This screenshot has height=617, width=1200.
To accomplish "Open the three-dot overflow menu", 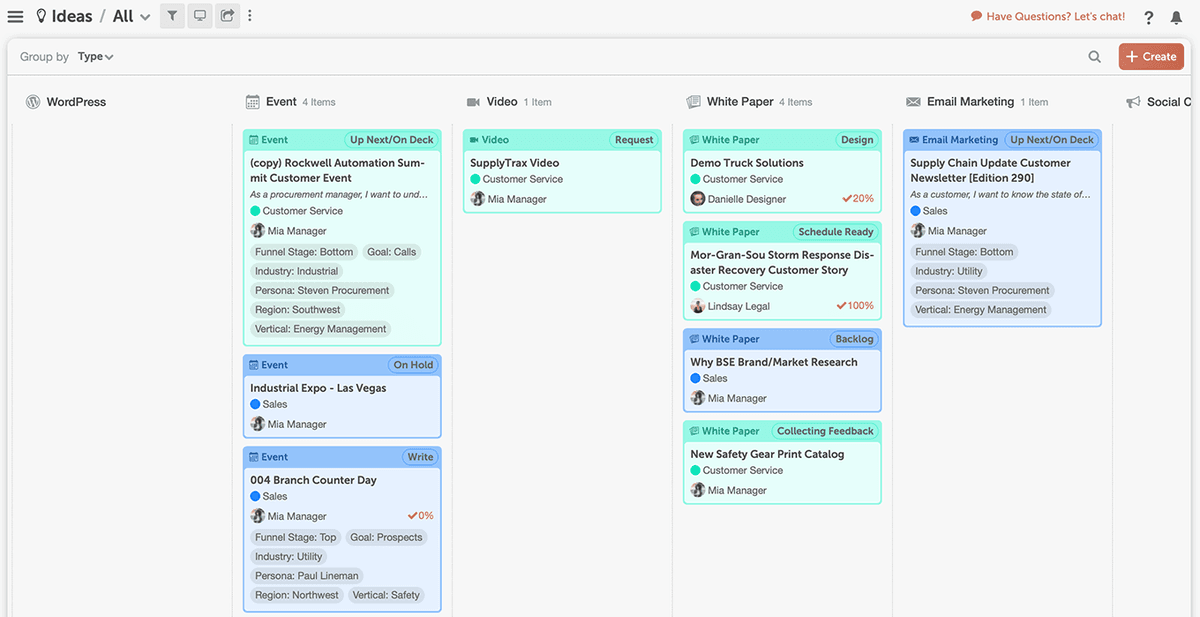I will coord(251,16).
